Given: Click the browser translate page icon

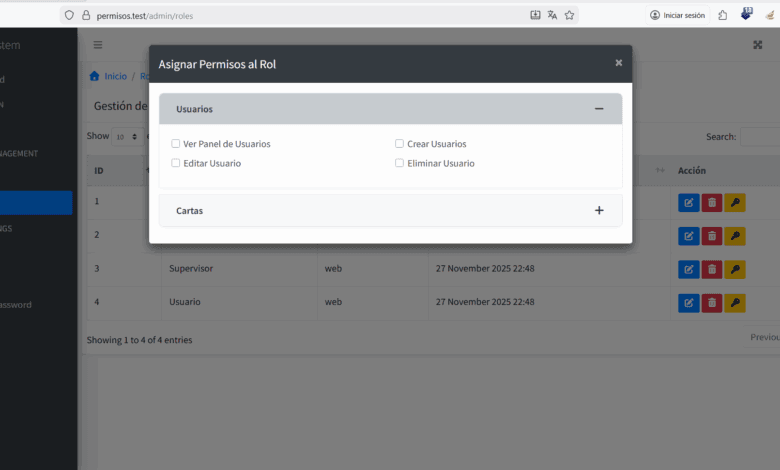Looking at the screenshot, I should point(552,15).
